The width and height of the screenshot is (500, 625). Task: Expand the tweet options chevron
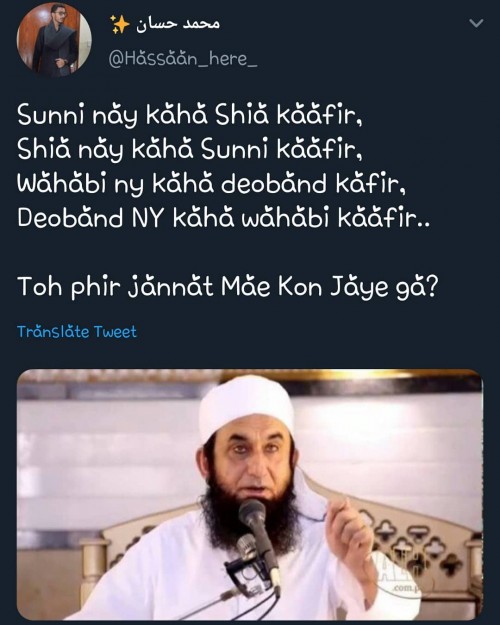click(x=476, y=24)
